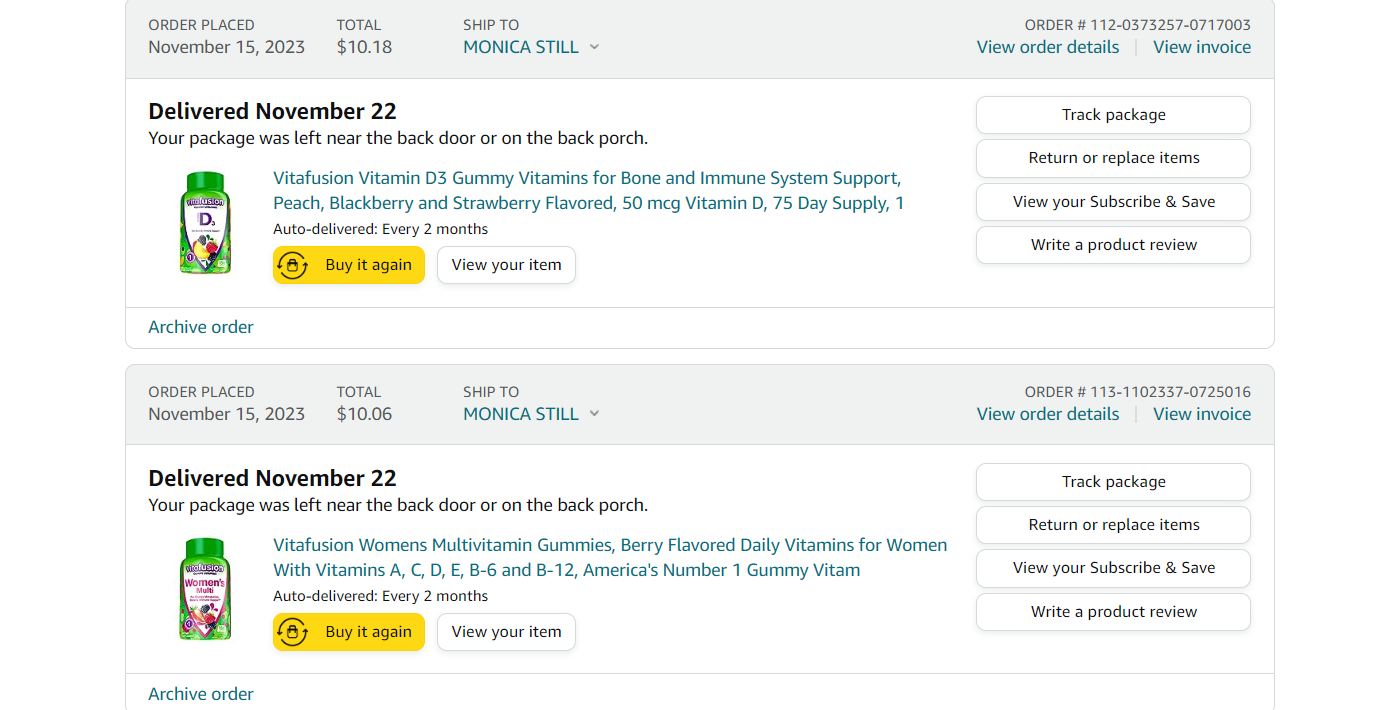View order details for order 113-1102337-0725016
This screenshot has height=710, width=1400.
coord(1048,414)
